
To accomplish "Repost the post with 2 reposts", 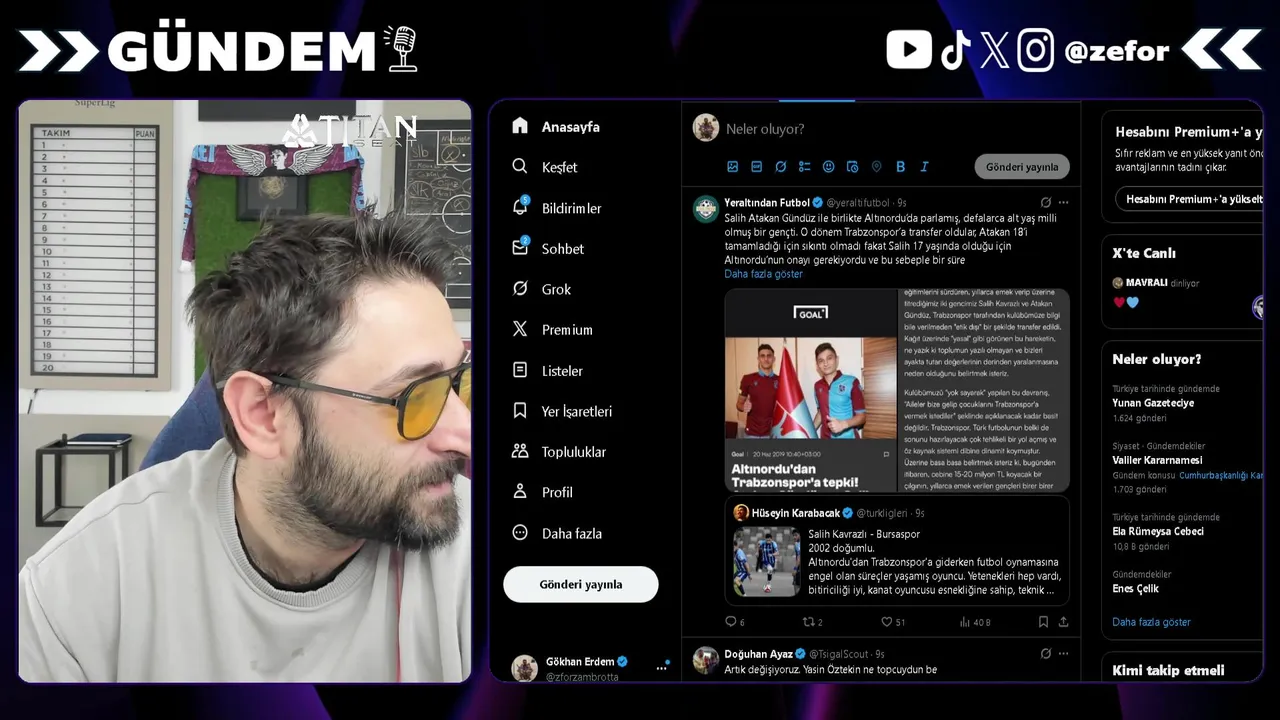I will coord(813,622).
